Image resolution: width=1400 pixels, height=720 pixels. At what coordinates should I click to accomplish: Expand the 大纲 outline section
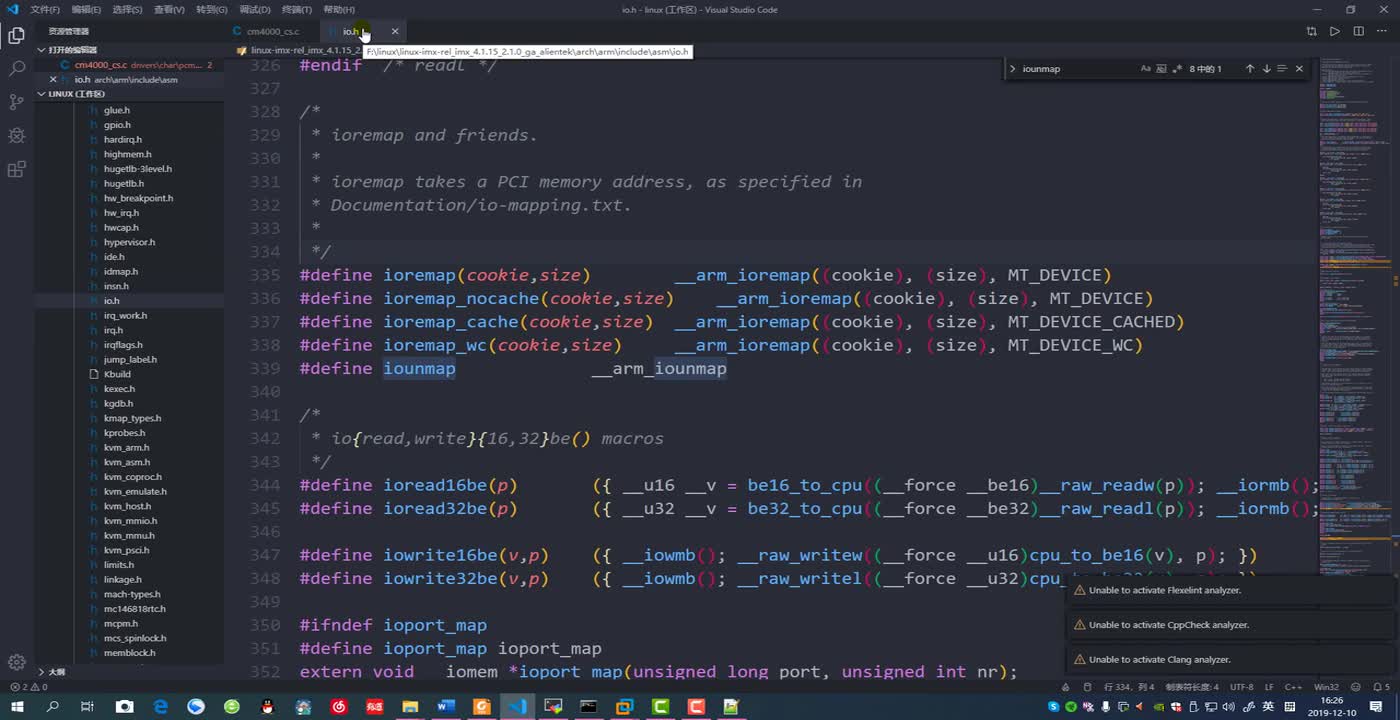coord(129,672)
